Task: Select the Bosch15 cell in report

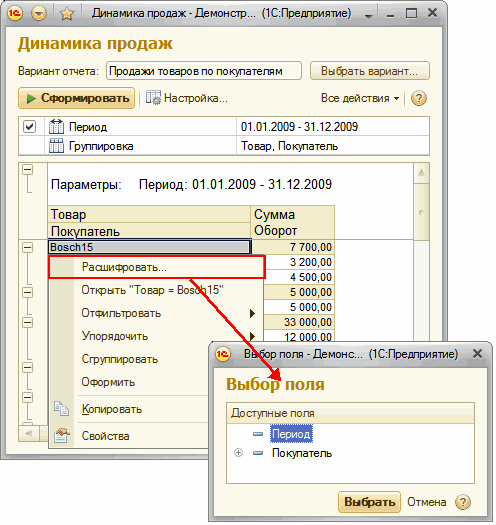Action: (149, 247)
